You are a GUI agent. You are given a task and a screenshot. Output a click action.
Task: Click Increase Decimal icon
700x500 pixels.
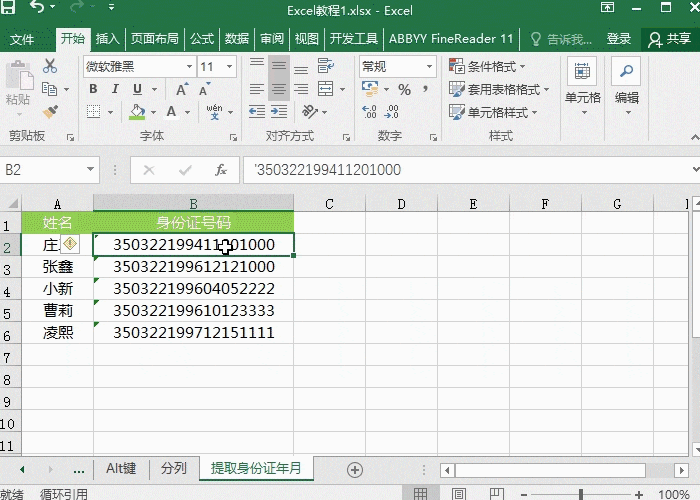click(x=369, y=112)
